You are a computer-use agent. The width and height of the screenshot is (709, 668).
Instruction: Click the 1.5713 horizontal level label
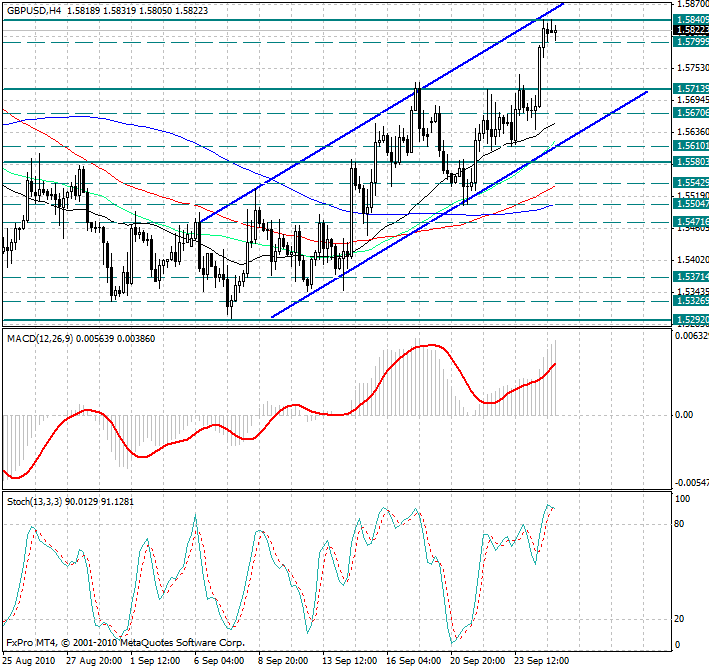[691, 89]
